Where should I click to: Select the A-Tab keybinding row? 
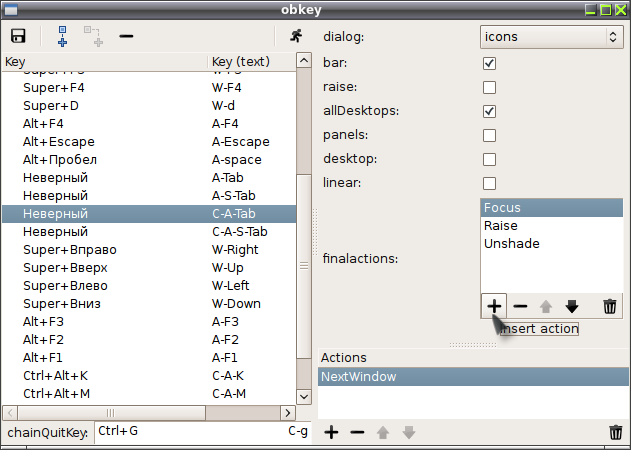point(149,178)
